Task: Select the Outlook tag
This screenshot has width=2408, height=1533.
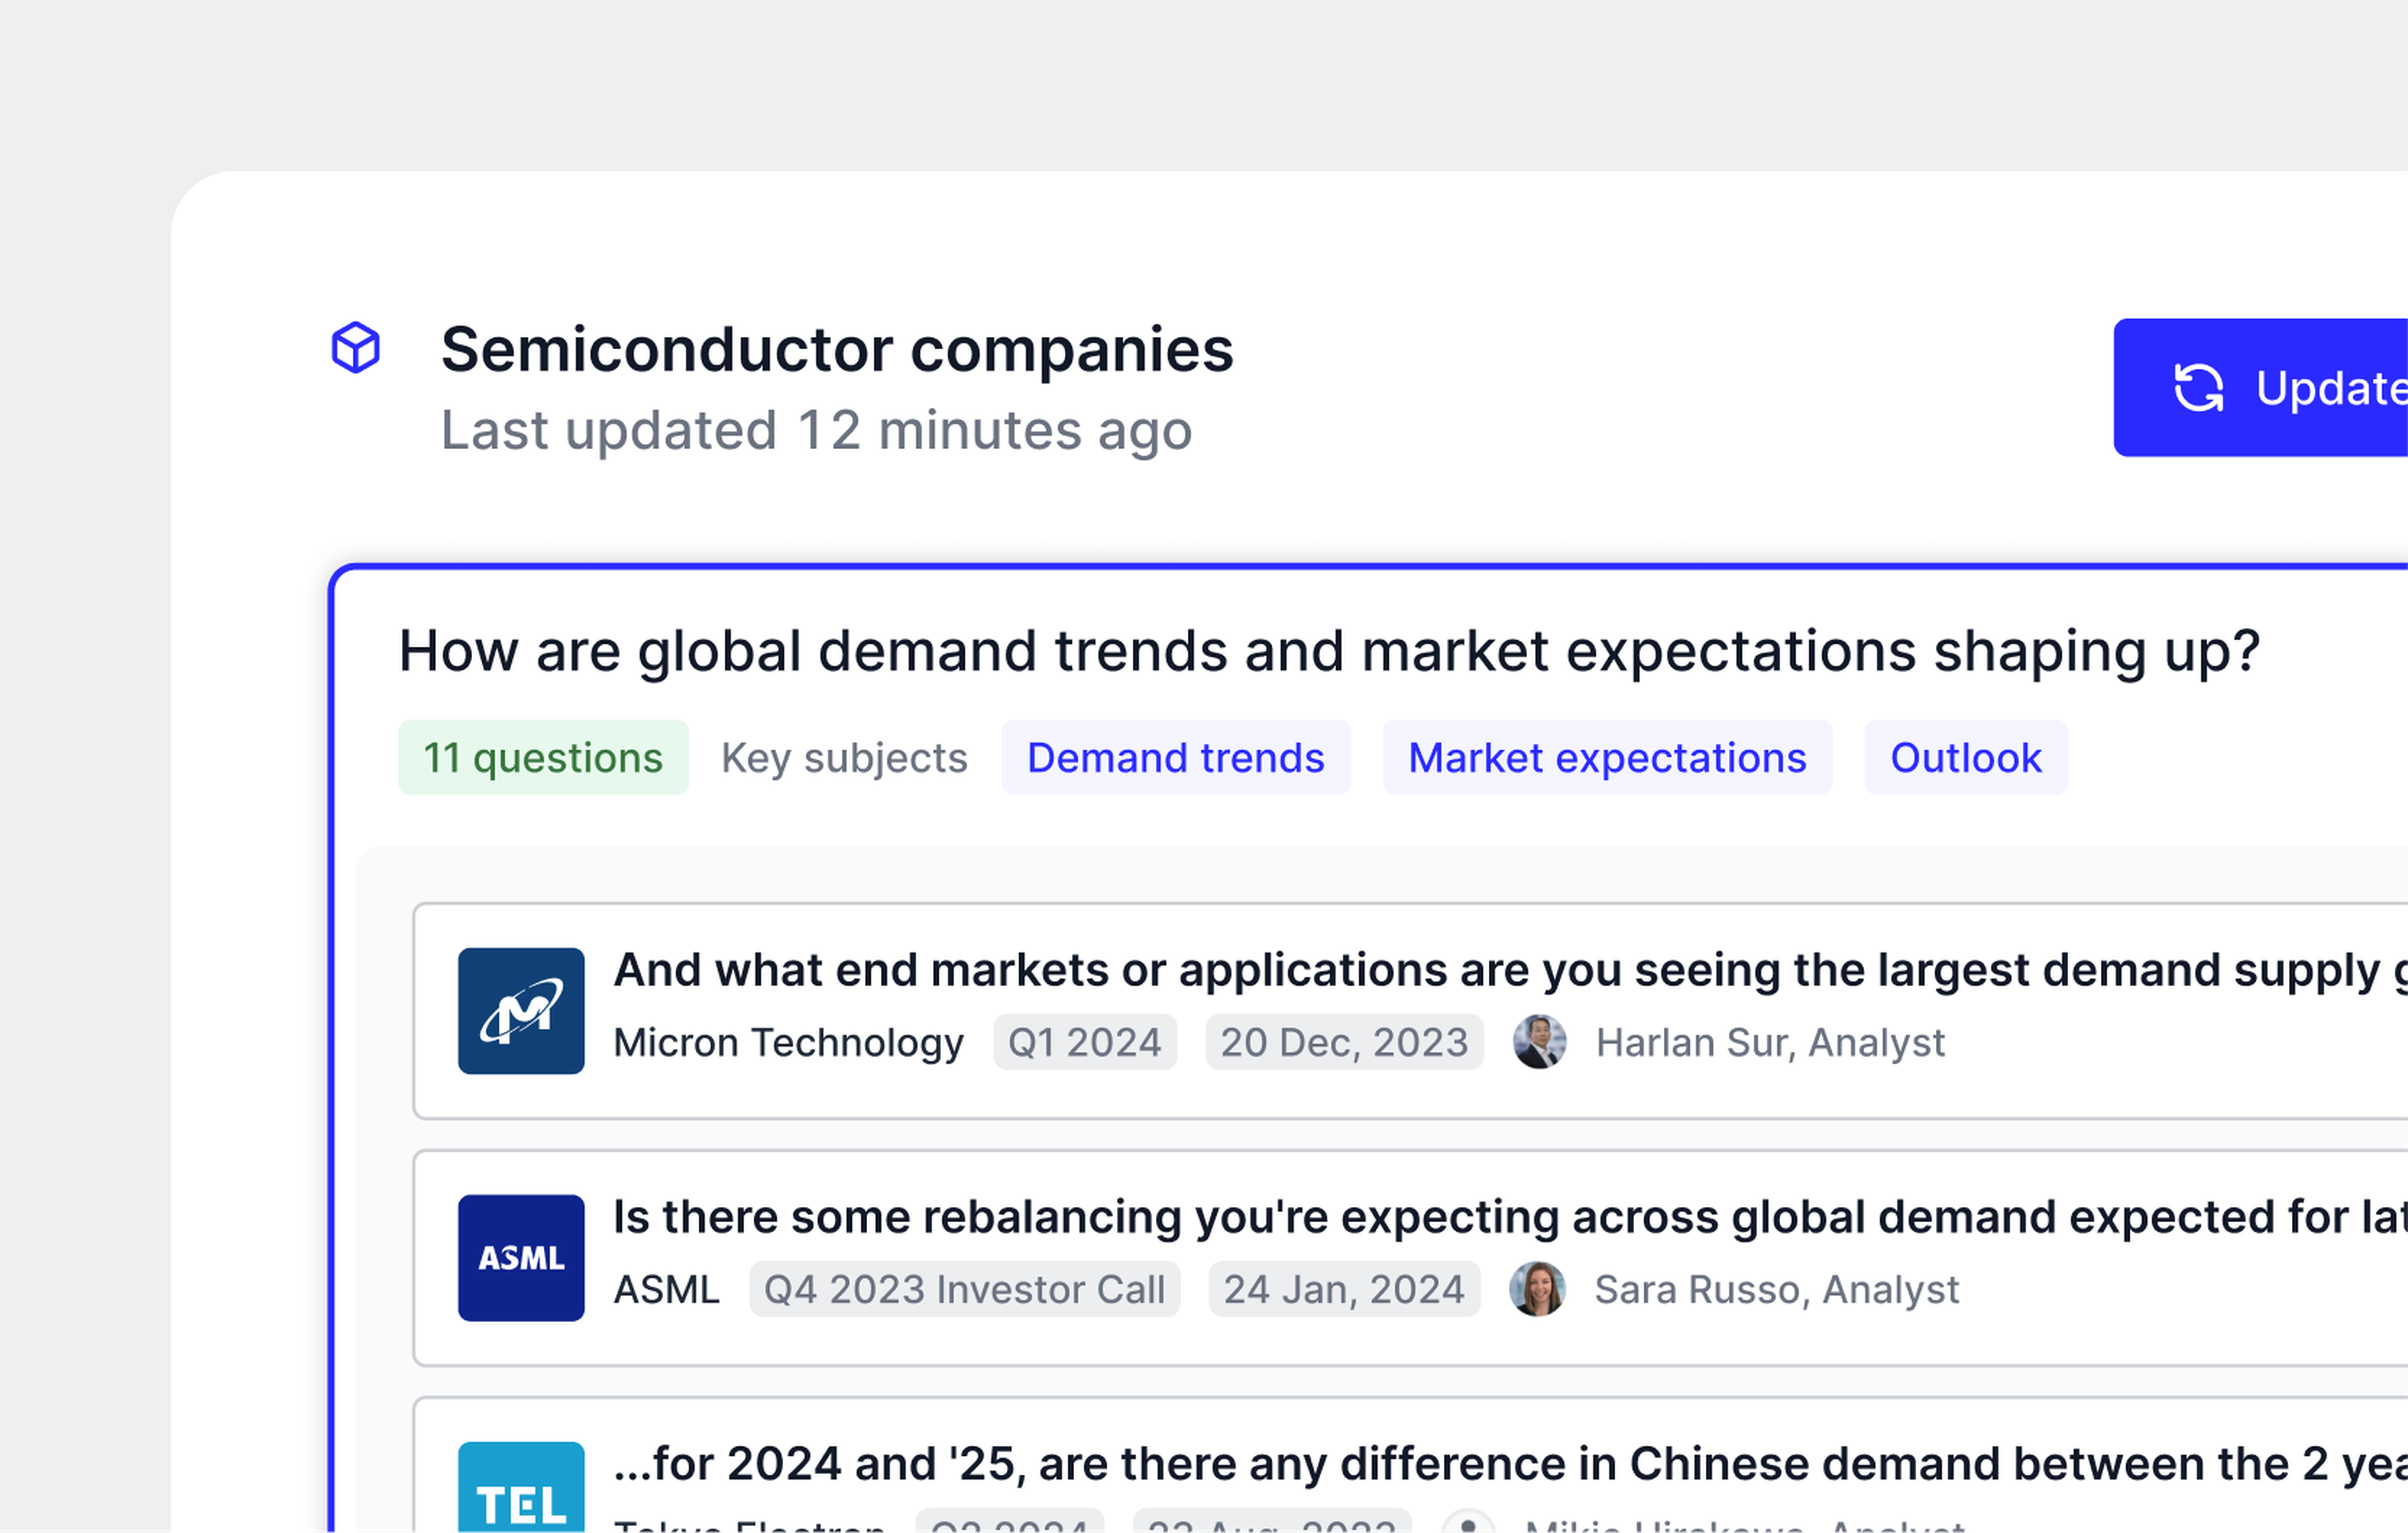Action: tap(1966, 758)
